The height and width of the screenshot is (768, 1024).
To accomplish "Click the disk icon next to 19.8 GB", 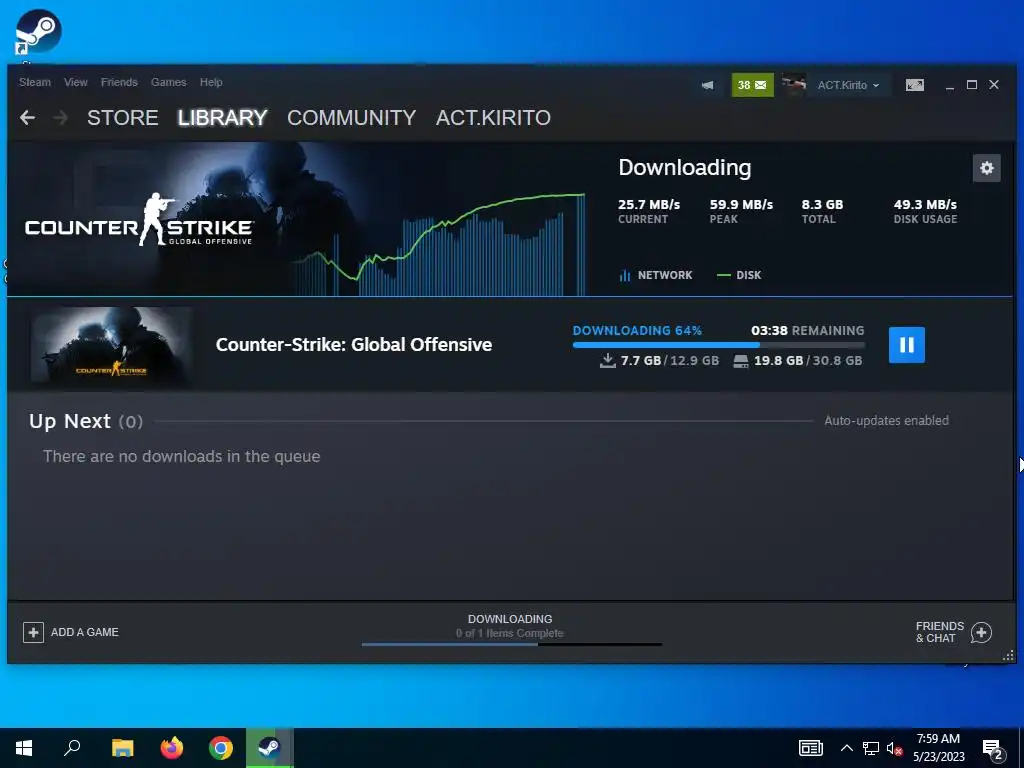I will tap(741, 361).
